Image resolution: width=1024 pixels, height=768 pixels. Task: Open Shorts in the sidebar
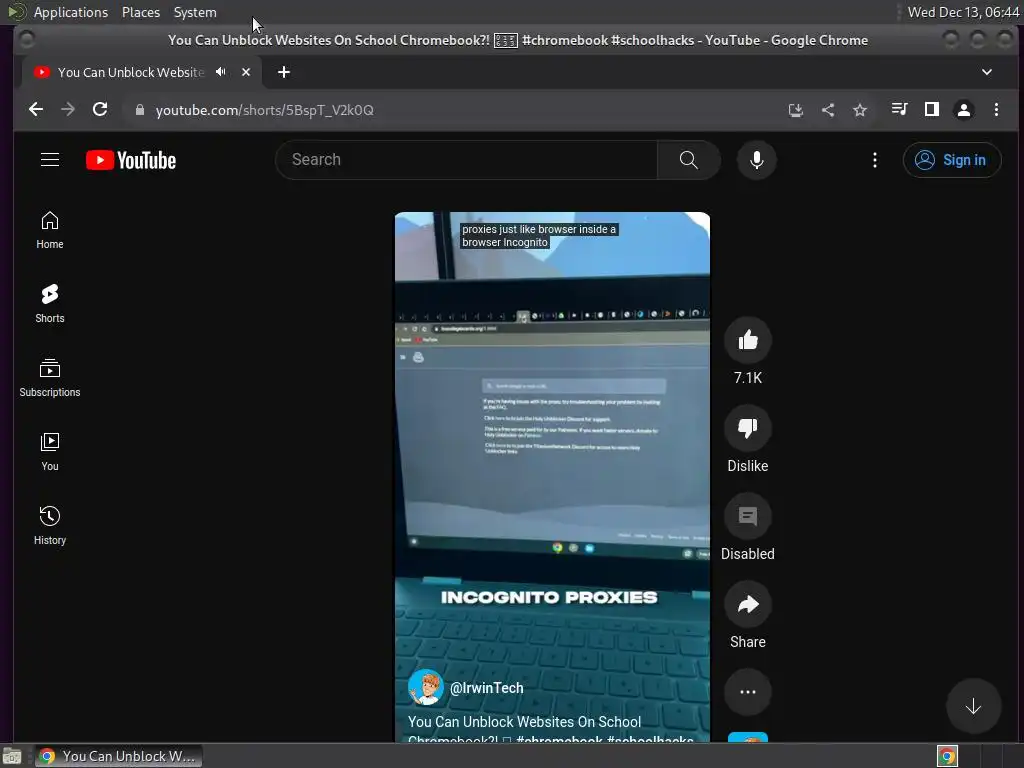coord(50,304)
